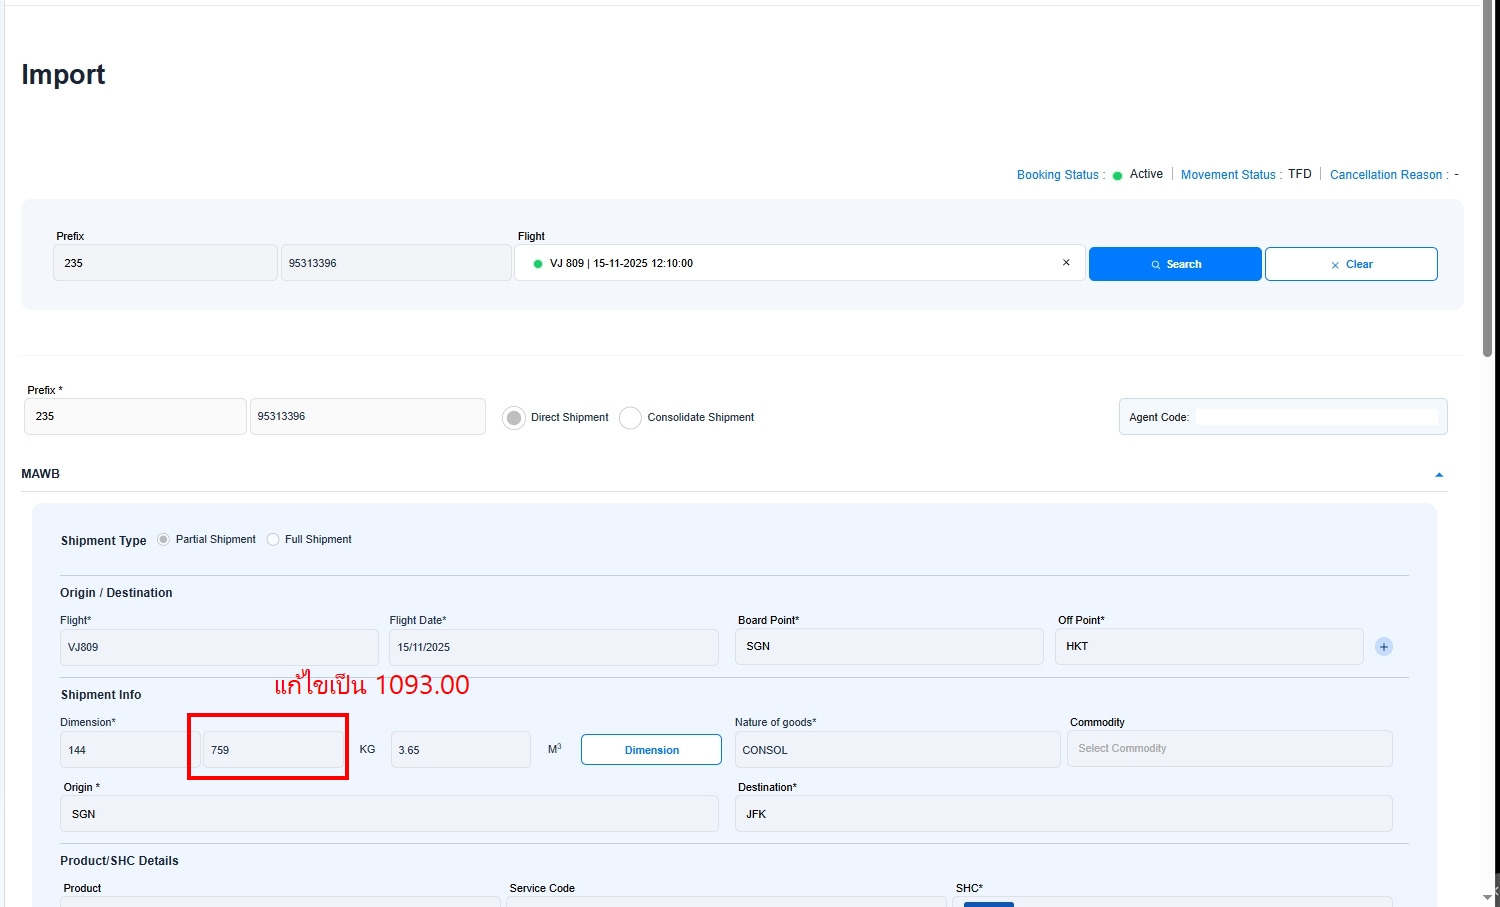Click the Agent Code input field
The image size is (1500, 907).
1316,417
